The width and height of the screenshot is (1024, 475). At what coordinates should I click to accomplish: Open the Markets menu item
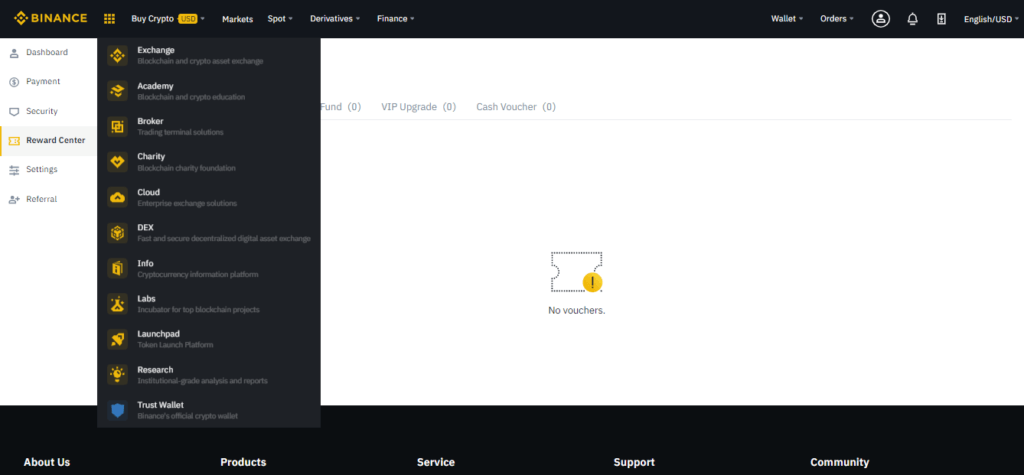coord(237,19)
